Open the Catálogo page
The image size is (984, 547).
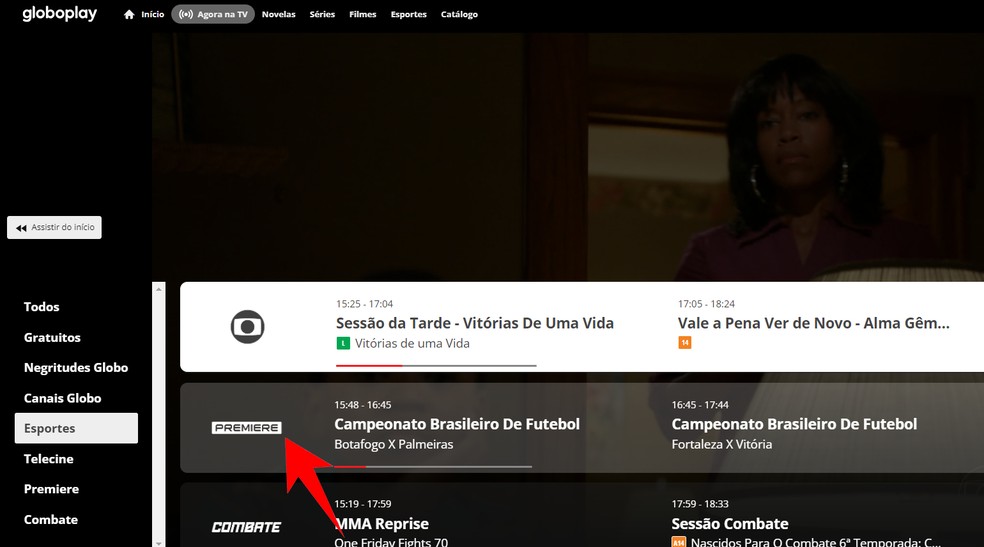459,14
